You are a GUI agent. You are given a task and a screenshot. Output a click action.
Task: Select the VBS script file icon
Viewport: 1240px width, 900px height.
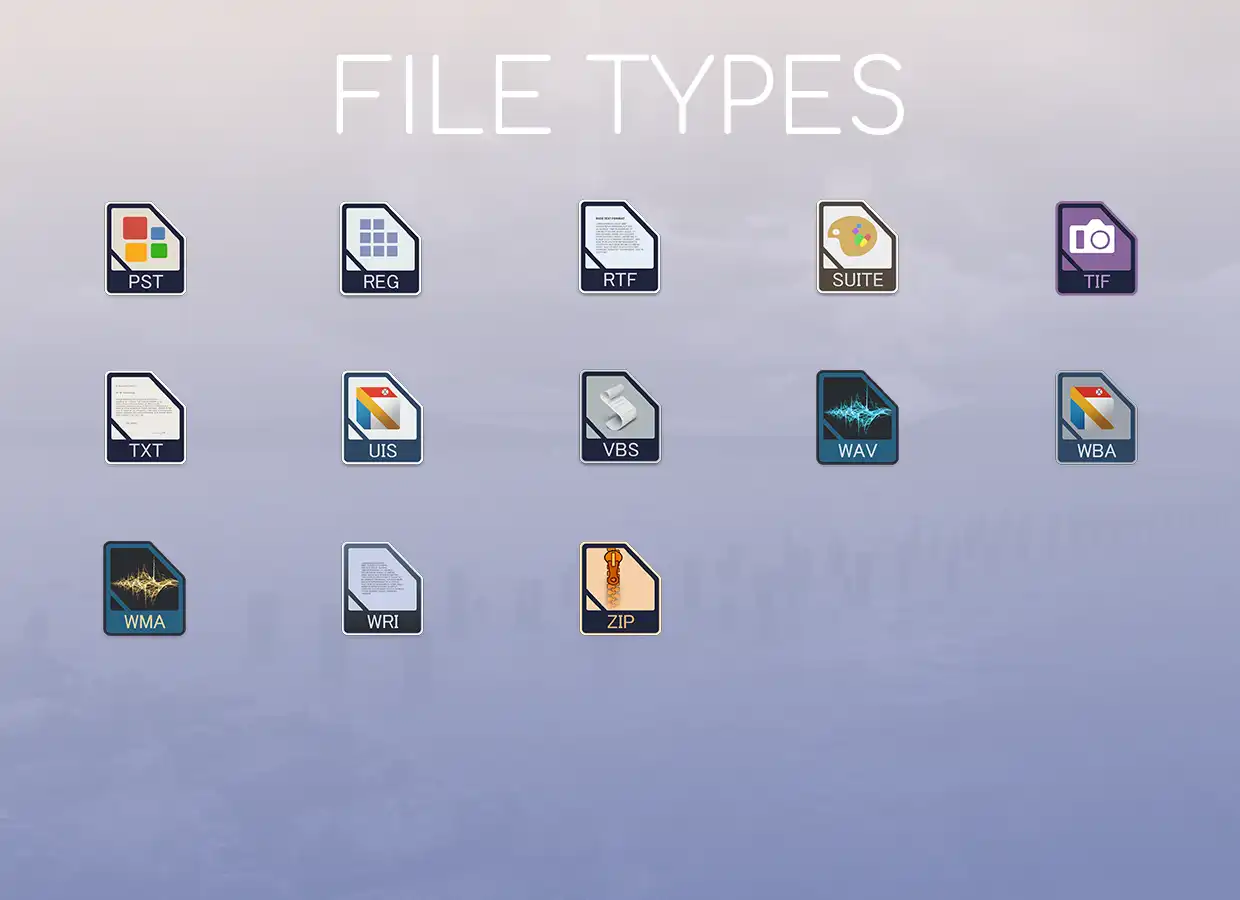tap(620, 418)
